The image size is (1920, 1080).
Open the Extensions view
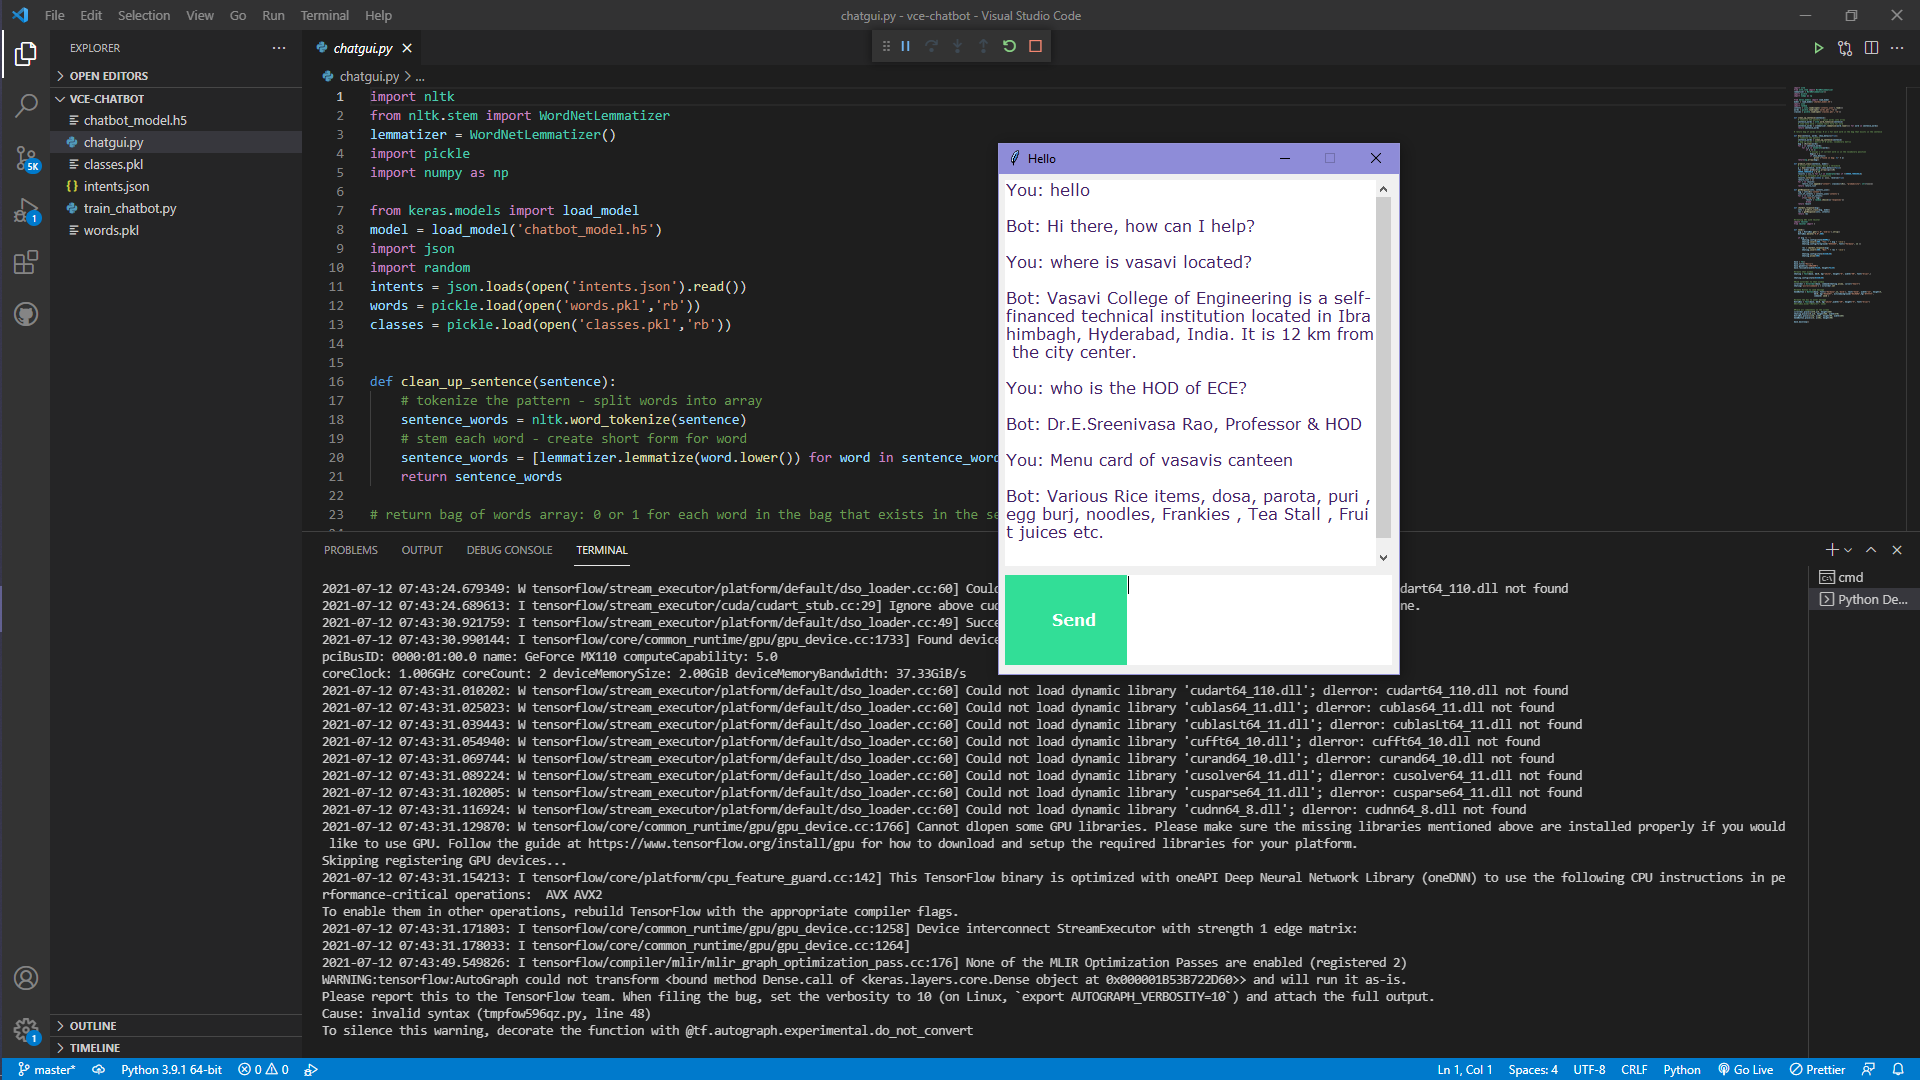click(26, 262)
